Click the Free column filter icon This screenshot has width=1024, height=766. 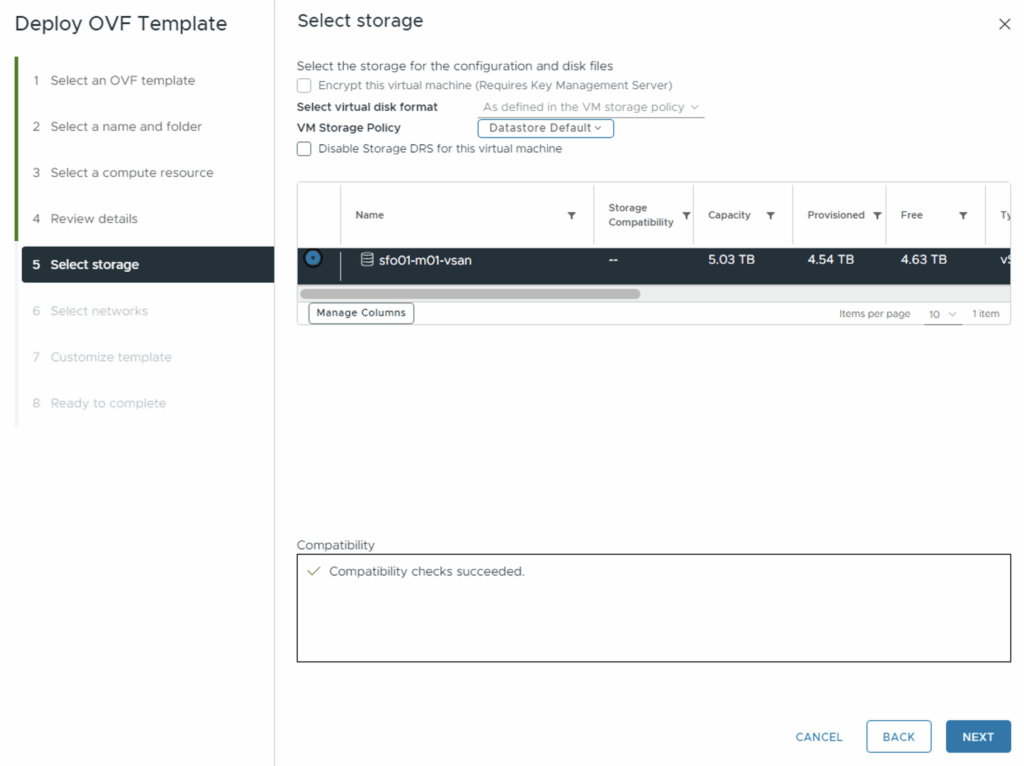[x=963, y=216]
